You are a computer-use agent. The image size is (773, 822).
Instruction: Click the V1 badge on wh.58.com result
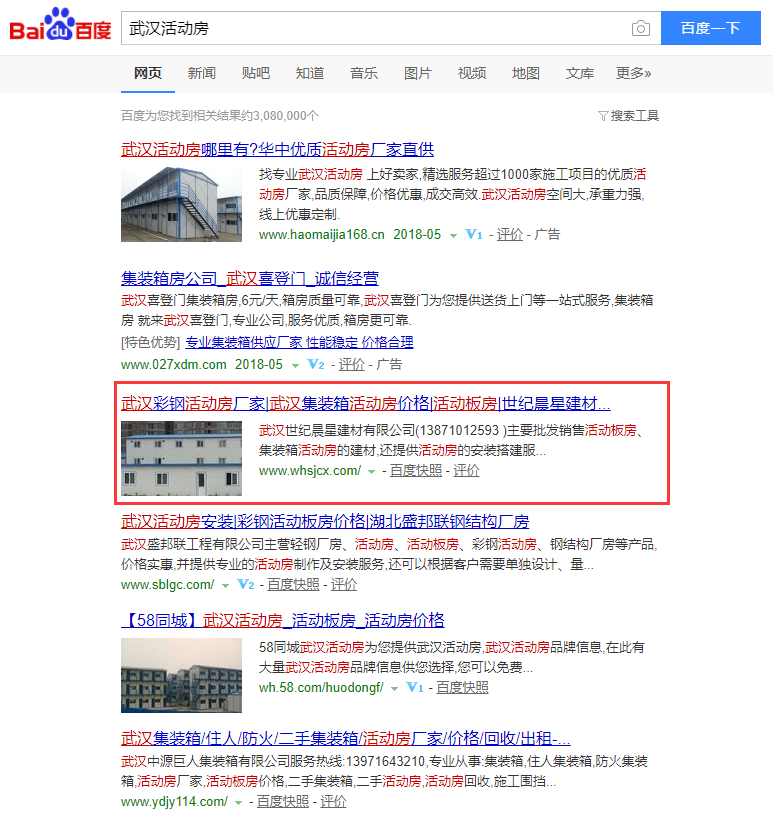pyautogui.click(x=415, y=687)
